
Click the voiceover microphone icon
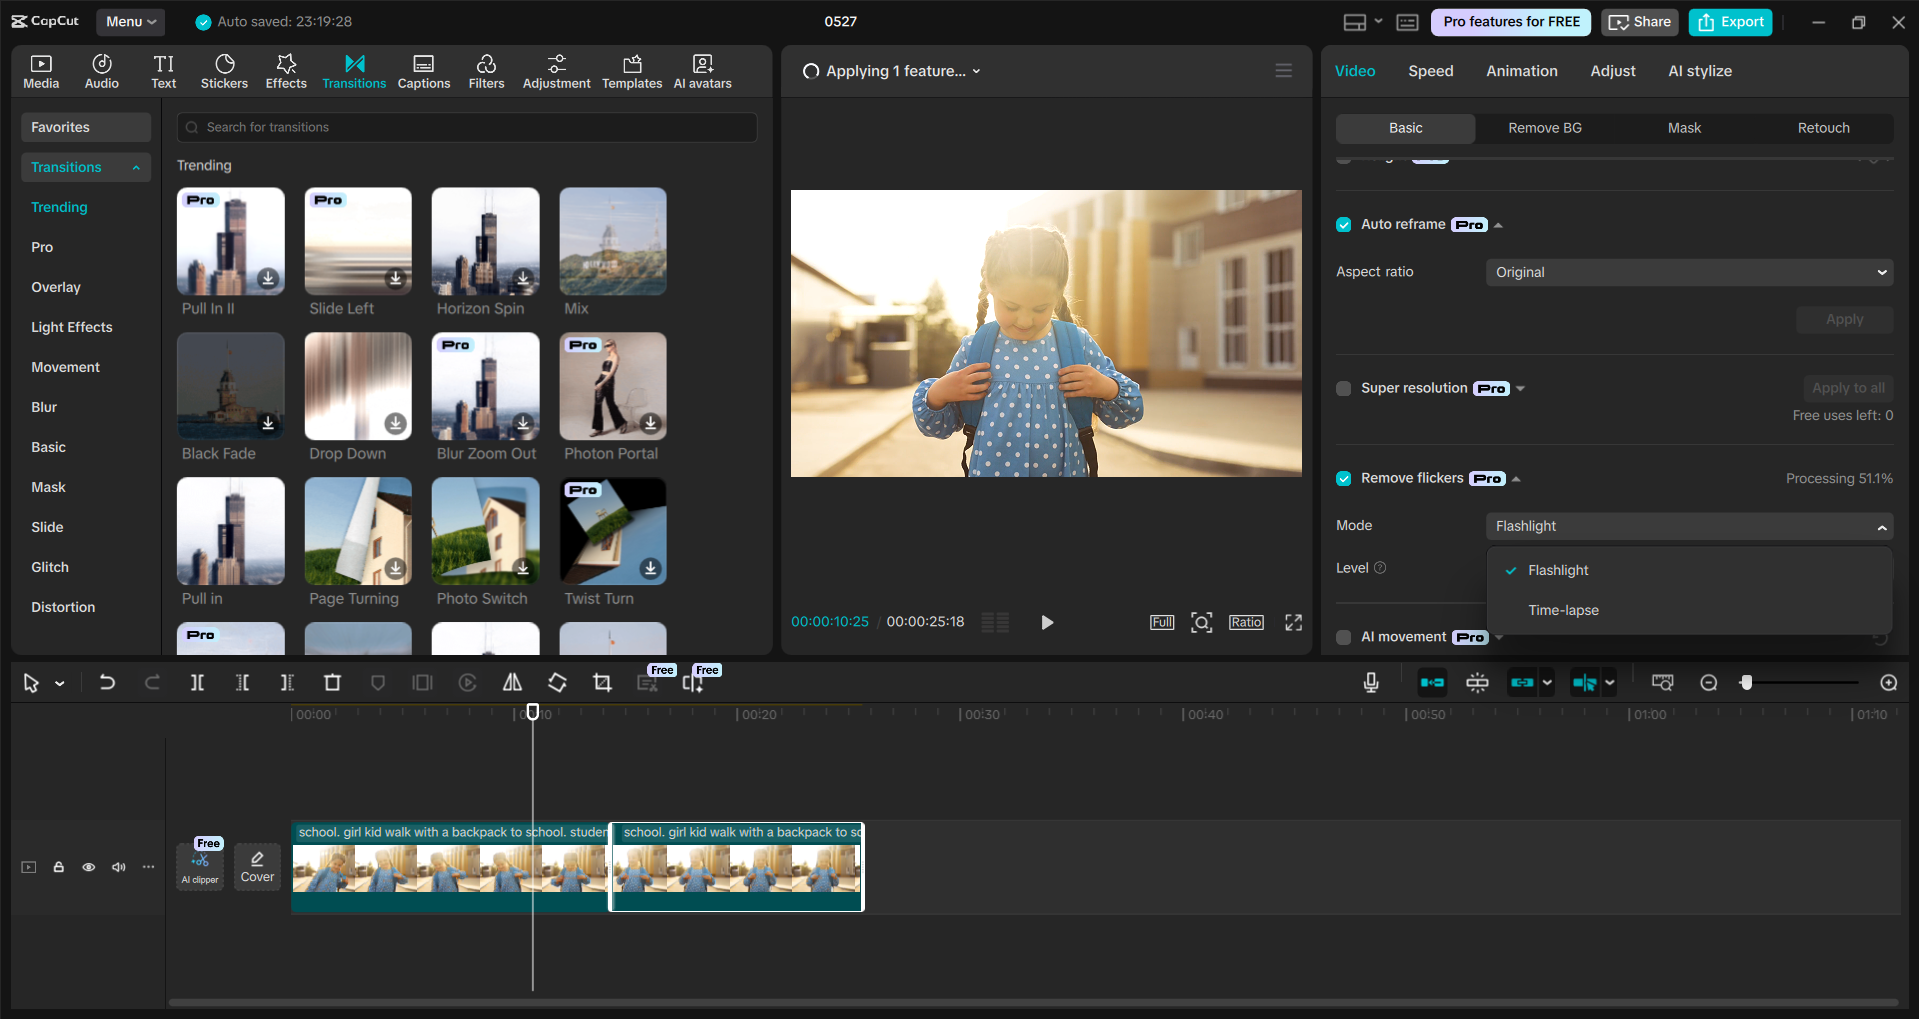[1370, 682]
